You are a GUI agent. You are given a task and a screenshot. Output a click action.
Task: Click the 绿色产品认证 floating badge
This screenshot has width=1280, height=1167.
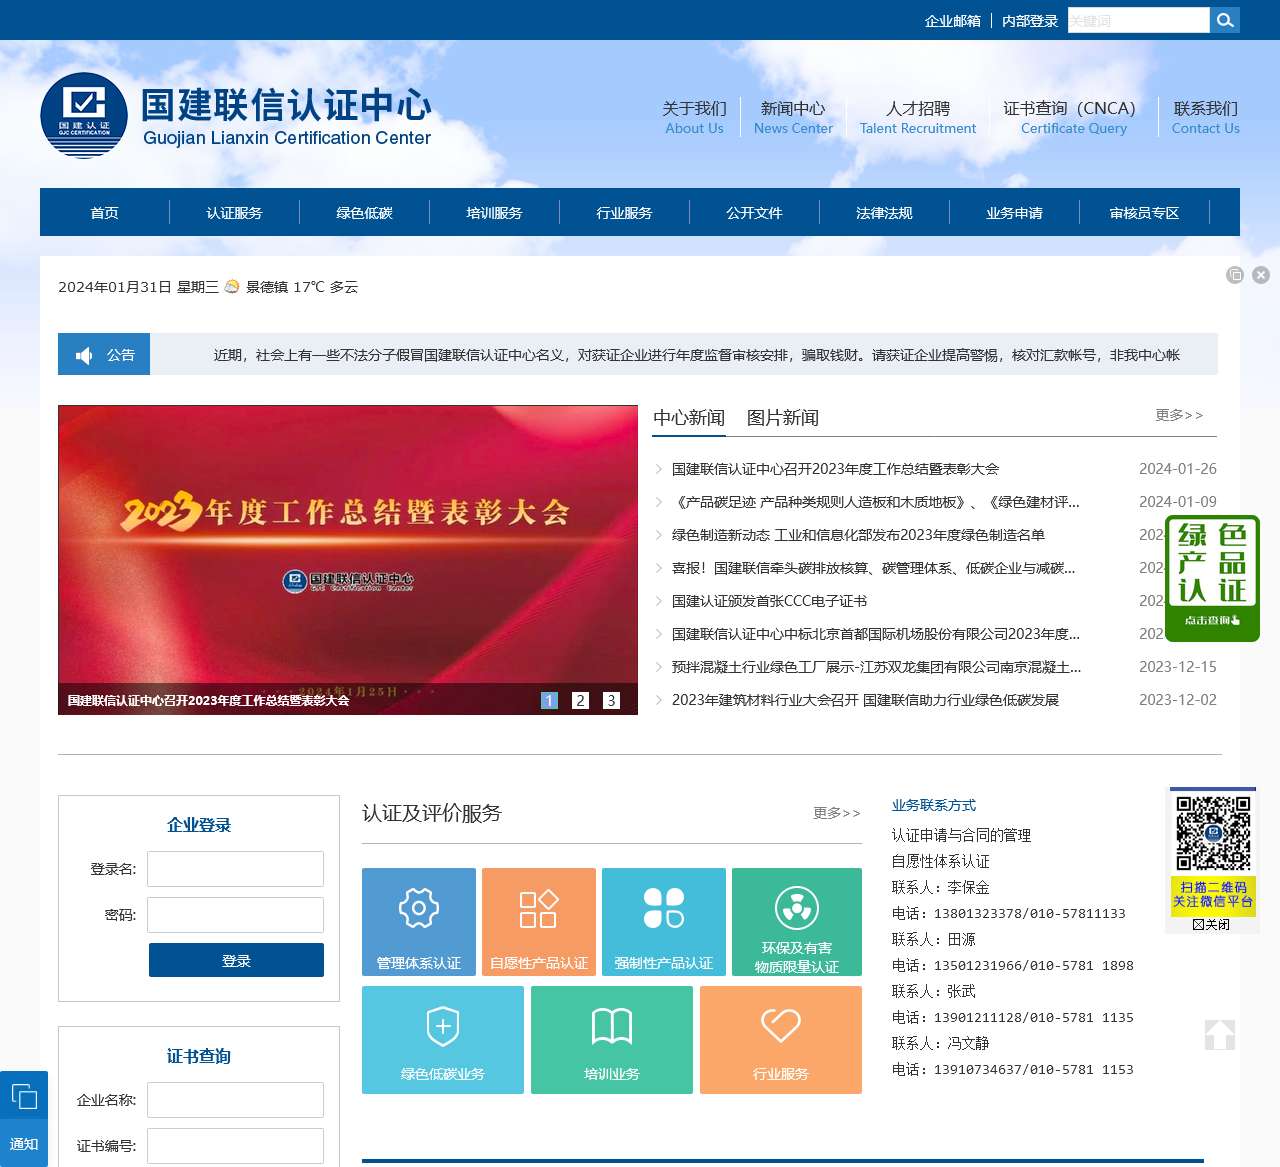click(x=1212, y=578)
